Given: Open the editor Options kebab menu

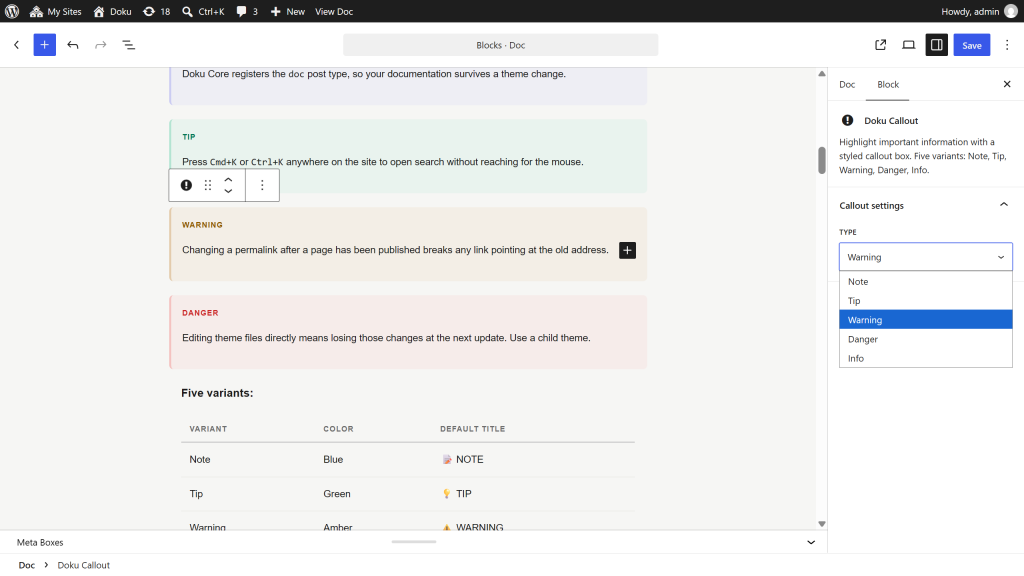Looking at the screenshot, I should (x=1007, y=45).
